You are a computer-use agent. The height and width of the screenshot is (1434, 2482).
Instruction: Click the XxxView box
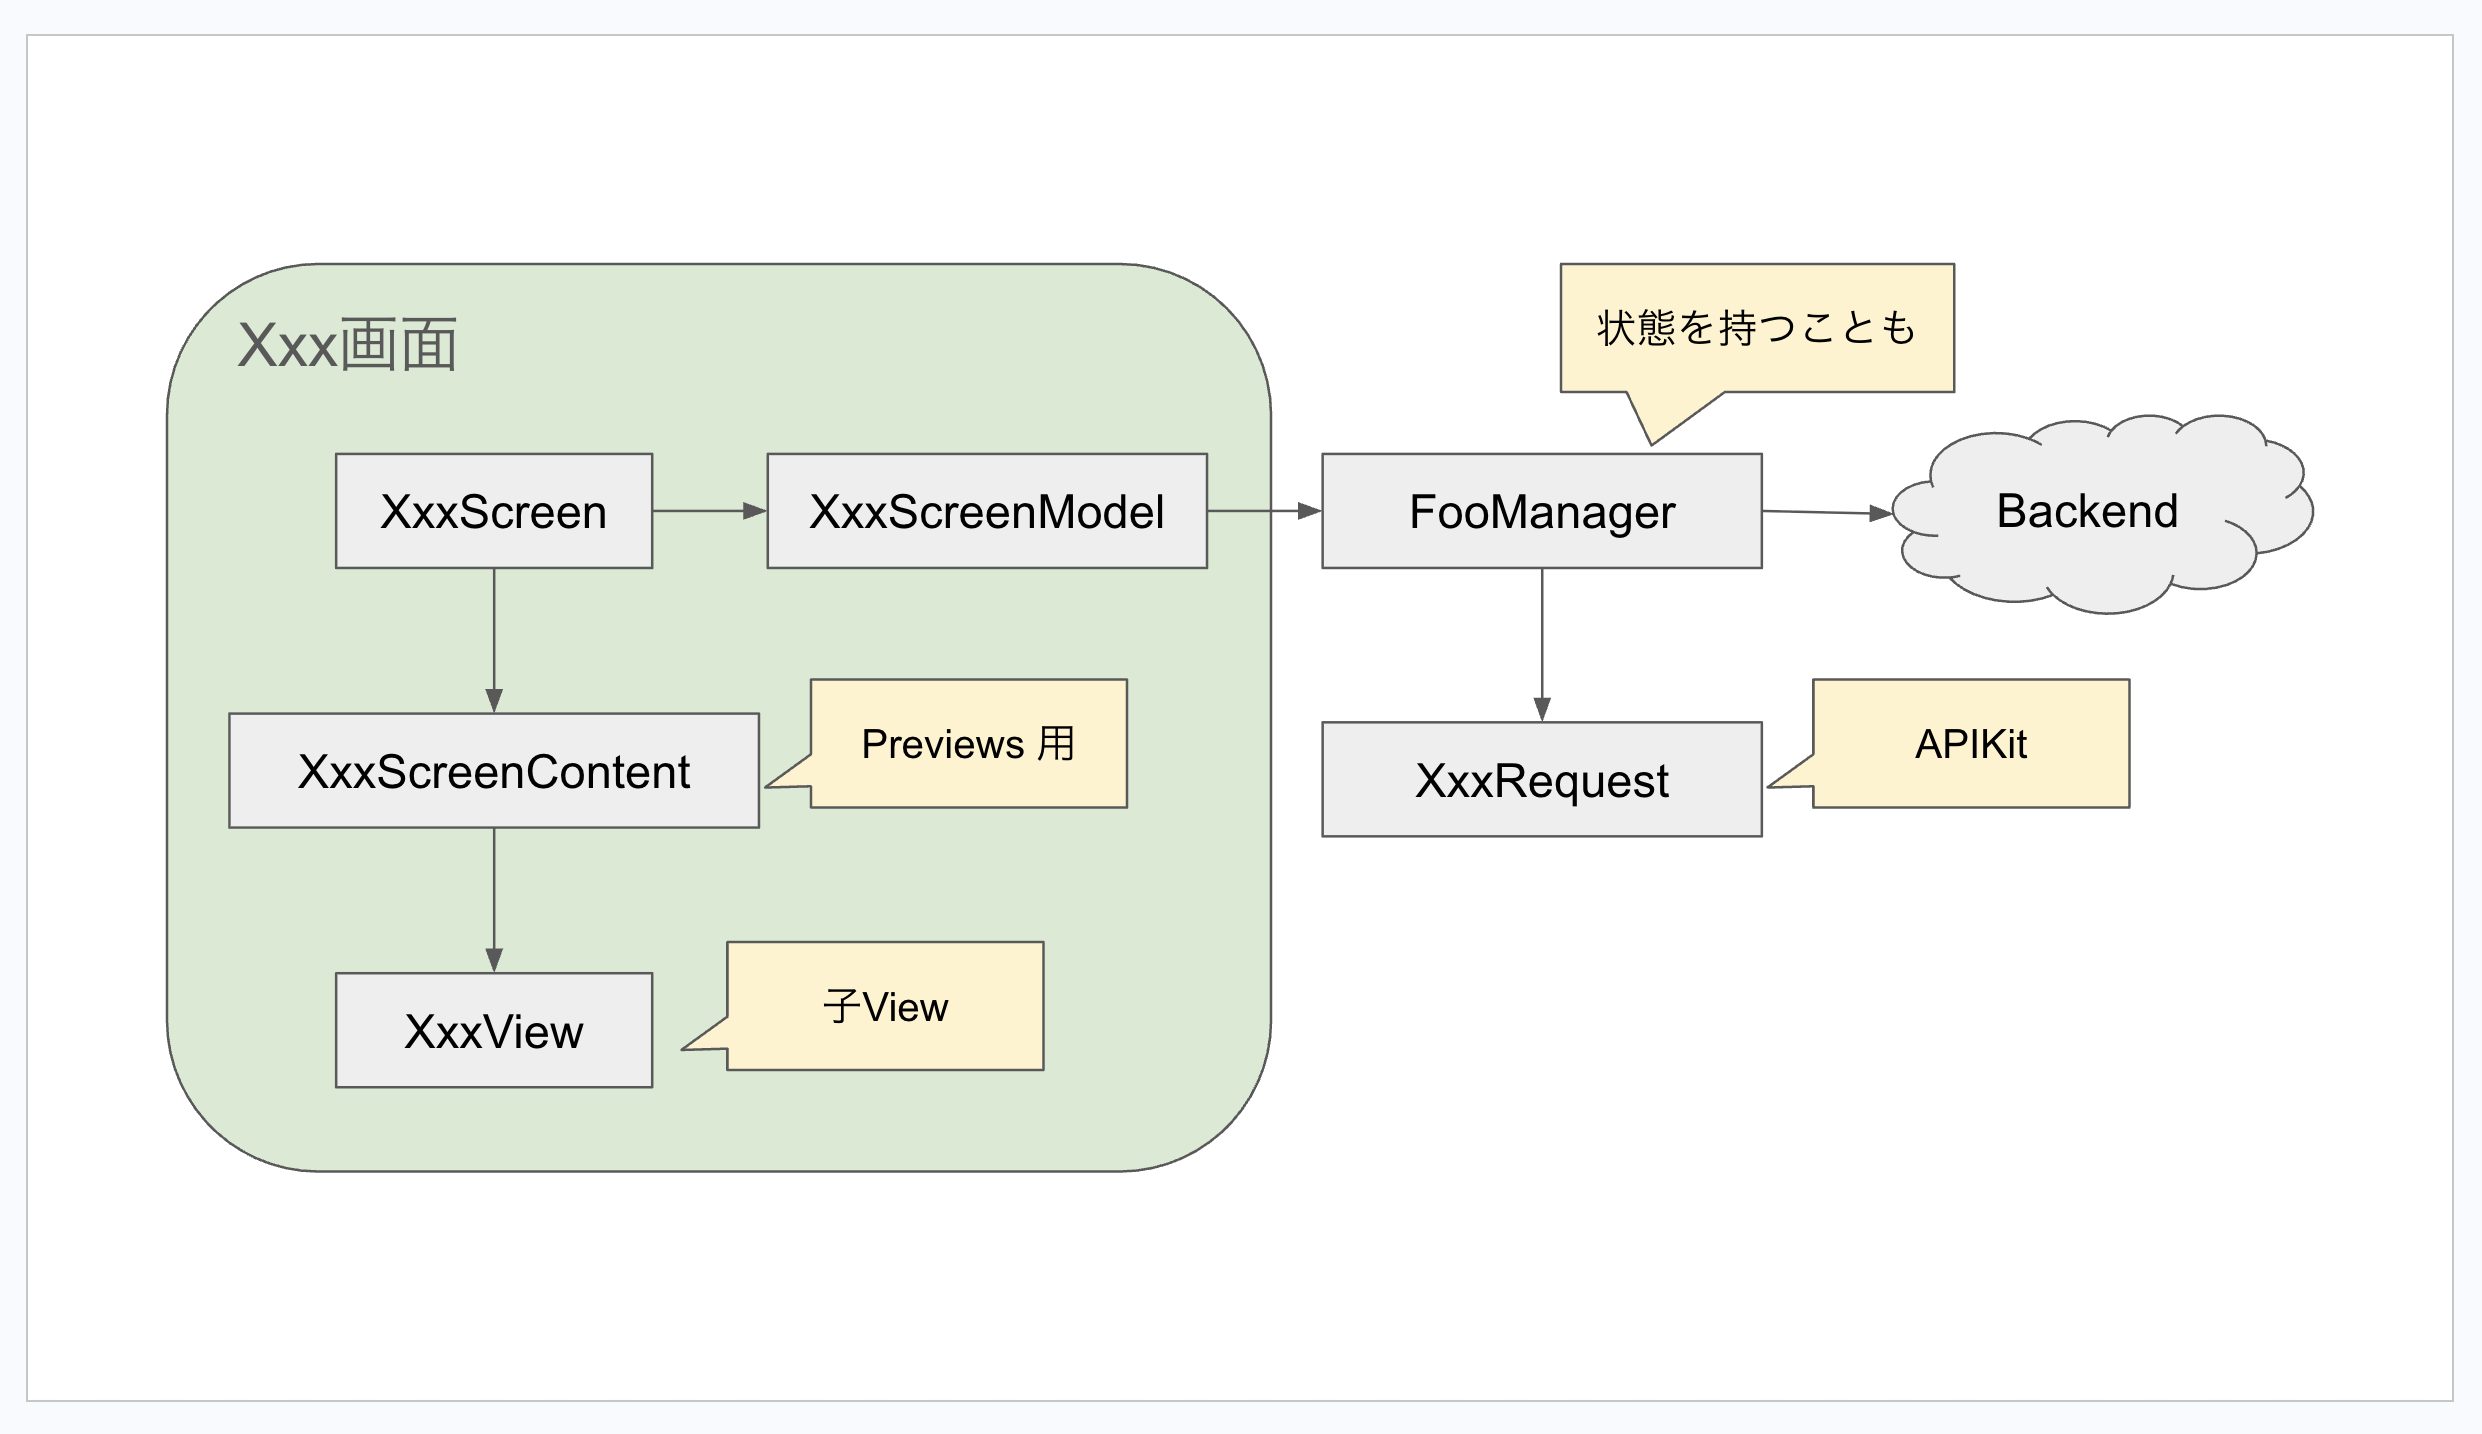(494, 1030)
